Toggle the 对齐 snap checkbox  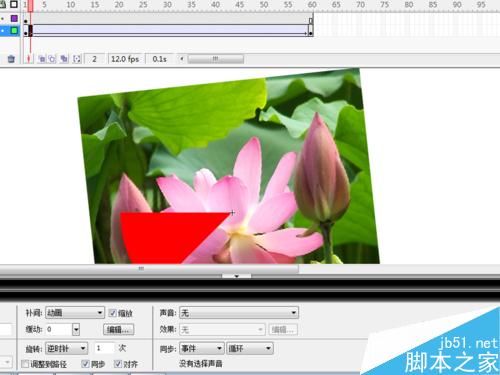[118, 364]
